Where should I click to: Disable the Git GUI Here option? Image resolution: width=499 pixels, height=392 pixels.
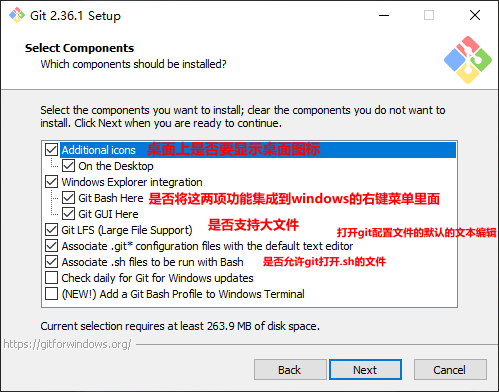68,214
